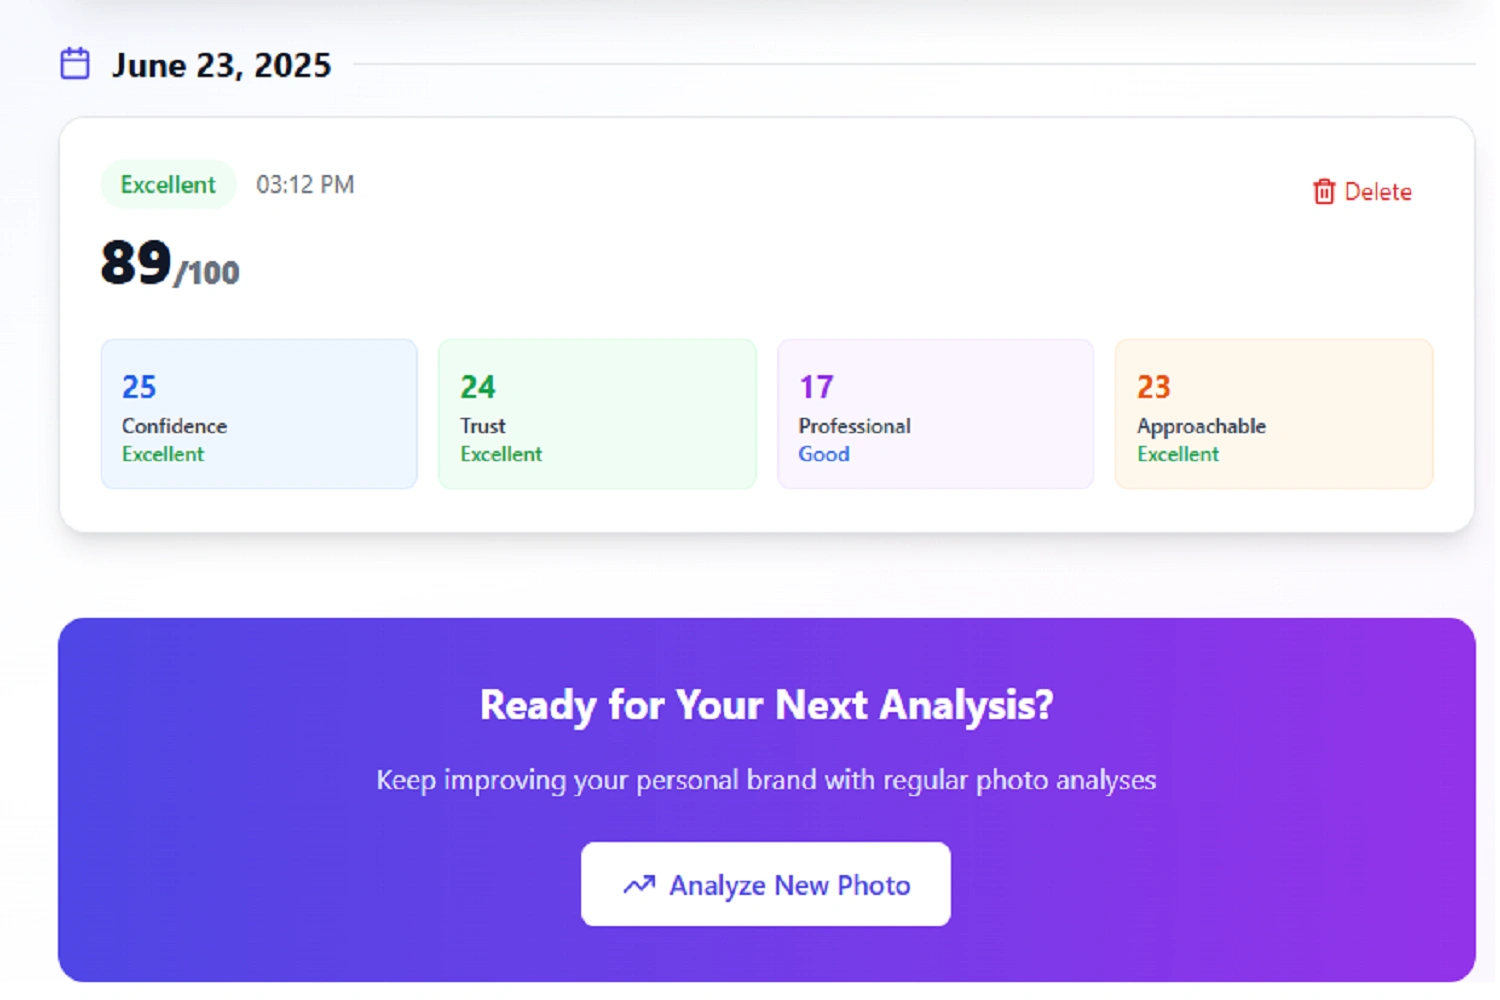
Task: Click the 03:12 PM timestamp
Action: pos(305,185)
